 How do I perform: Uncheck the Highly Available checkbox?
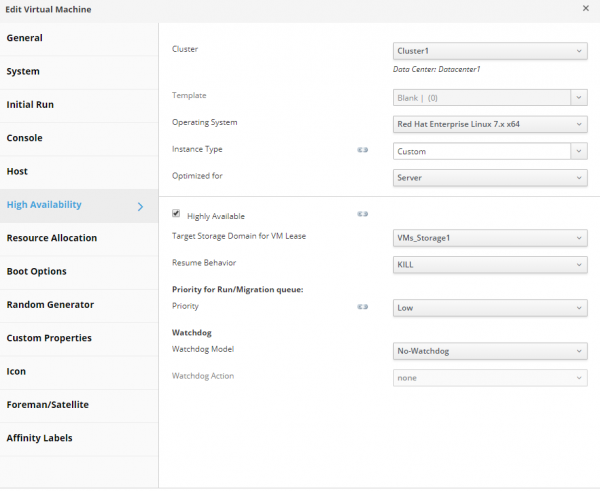(x=177, y=214)
